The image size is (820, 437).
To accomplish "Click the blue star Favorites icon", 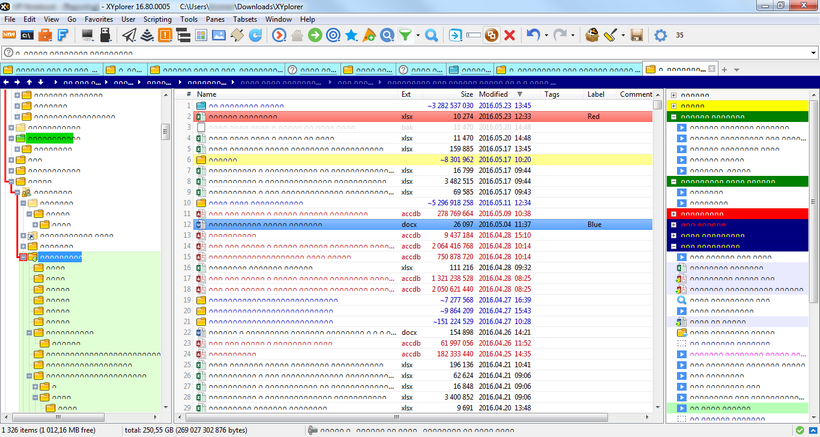I will (x=351, y=36).
